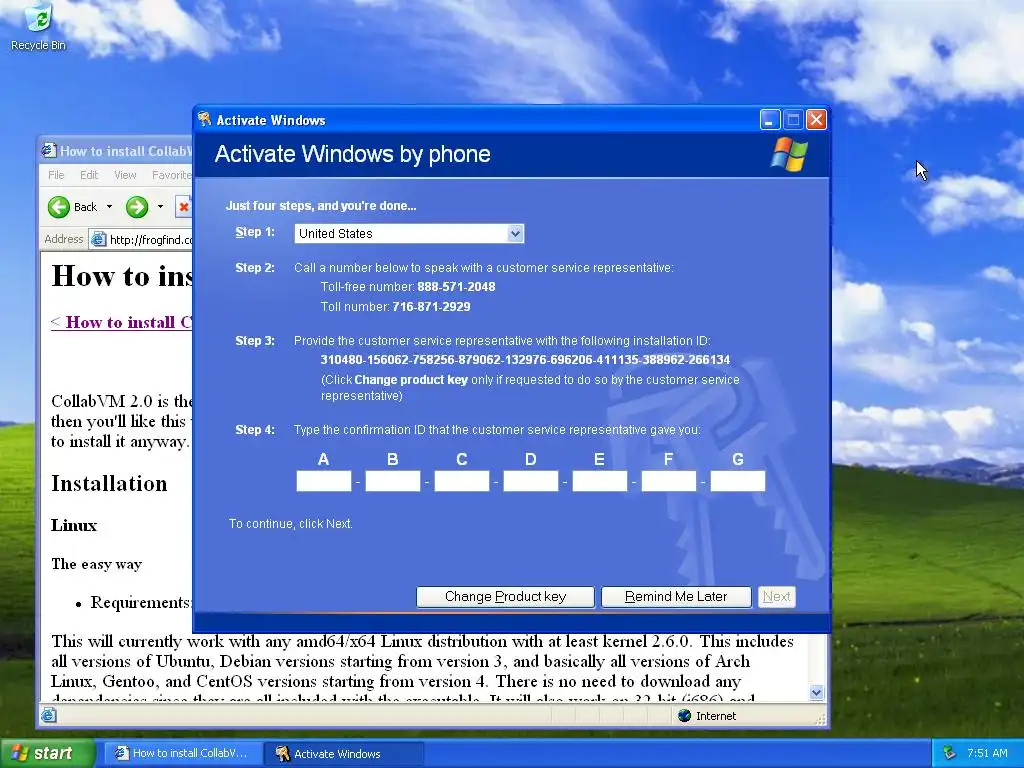This screenshot has width=1024, height=768.
Task: Click the Change Product key button
Action: 505,597
